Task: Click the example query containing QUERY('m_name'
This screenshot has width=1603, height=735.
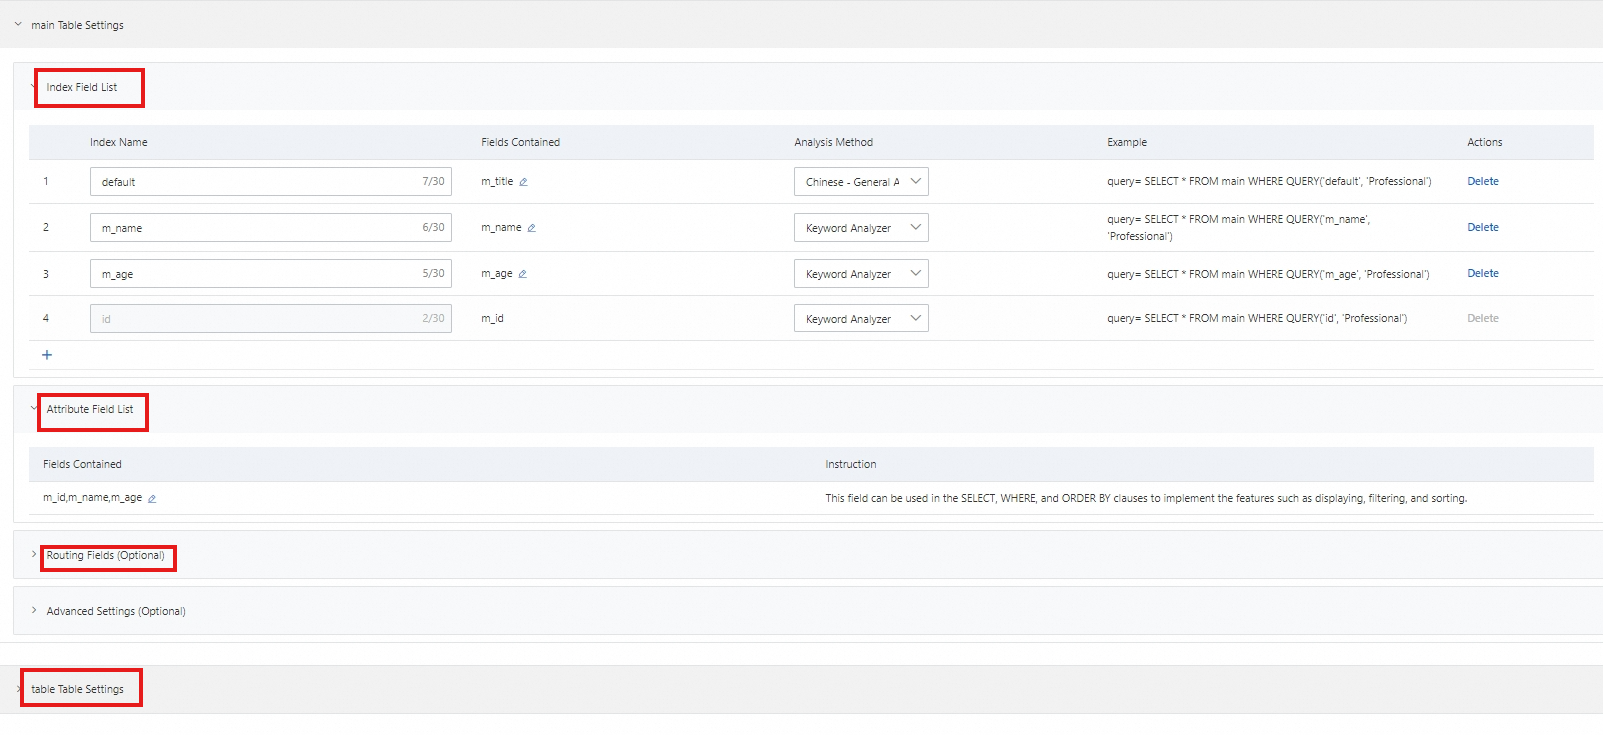Action: (1239, 227)
